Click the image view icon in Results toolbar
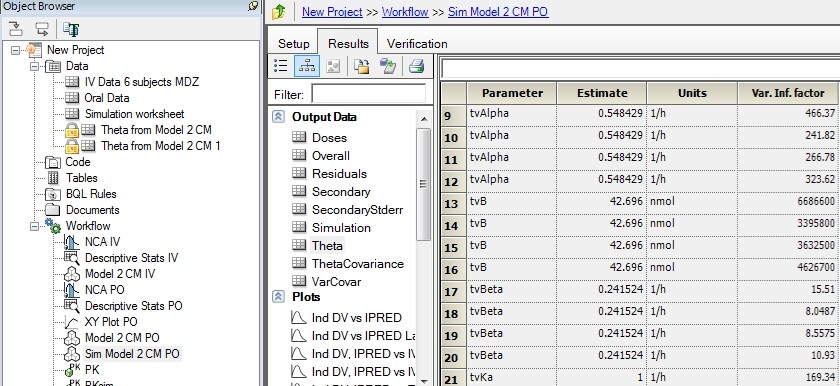The image size is (840, 386). click(x=333, y=66)
